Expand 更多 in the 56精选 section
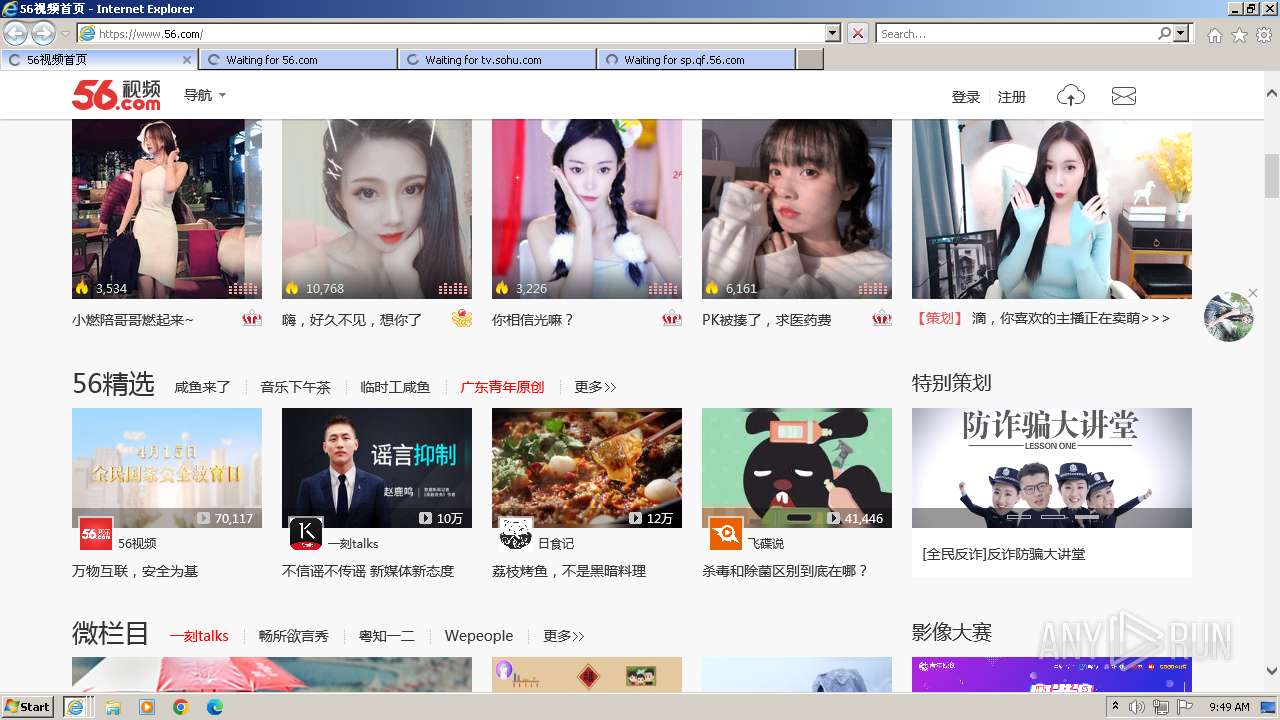 click(595, 387)
